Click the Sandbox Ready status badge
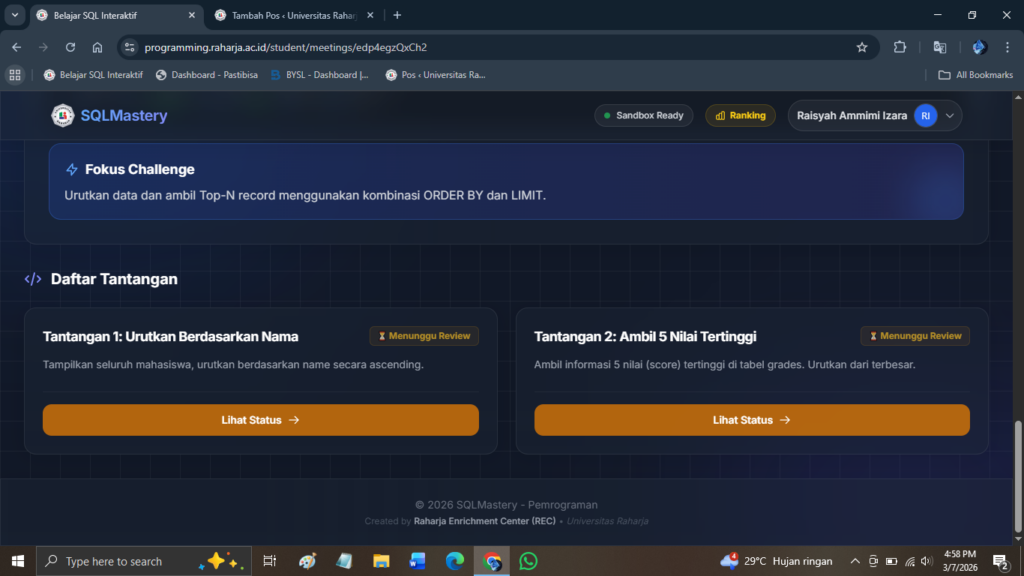The height and width of the screenshot is (576, 1024). [643, 116]
